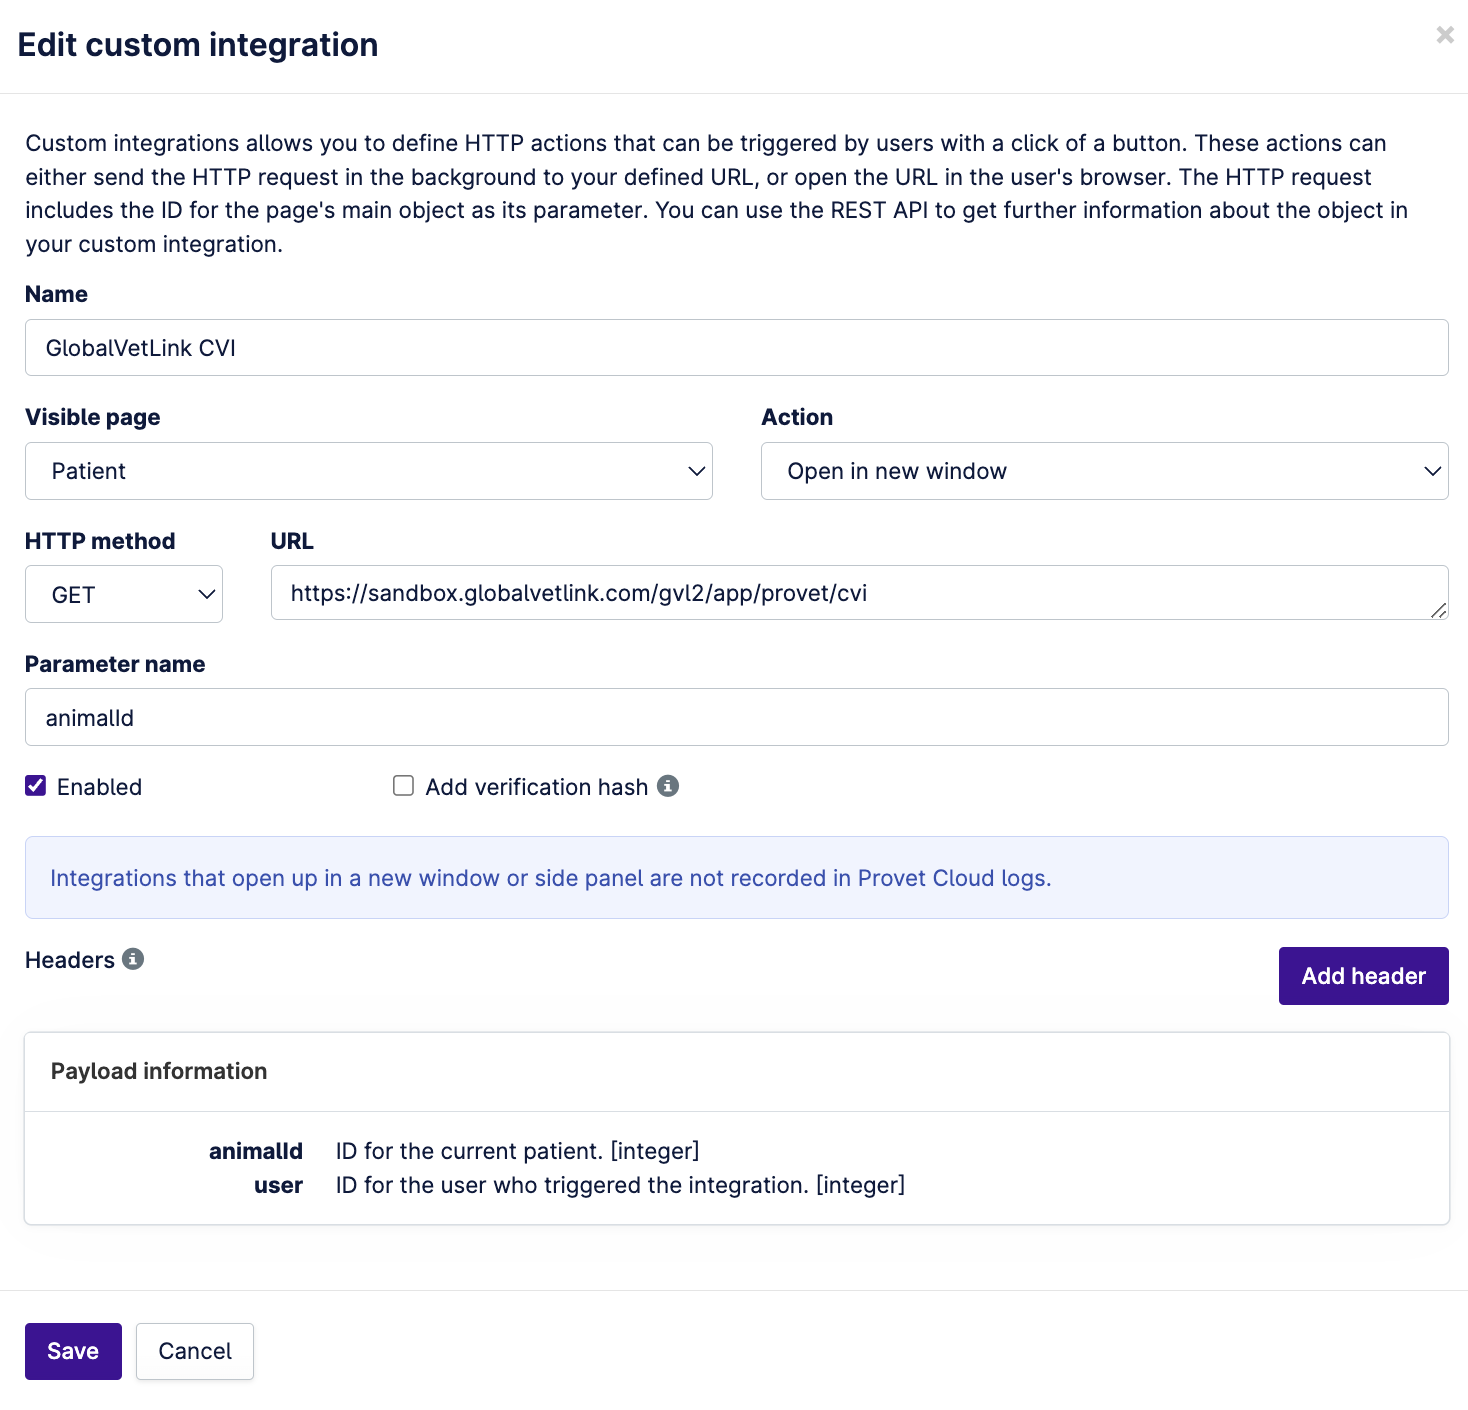Viewport: 1468px width, 1410px height.
Task: Click the Payload information heading
Action: [159, 1071]
